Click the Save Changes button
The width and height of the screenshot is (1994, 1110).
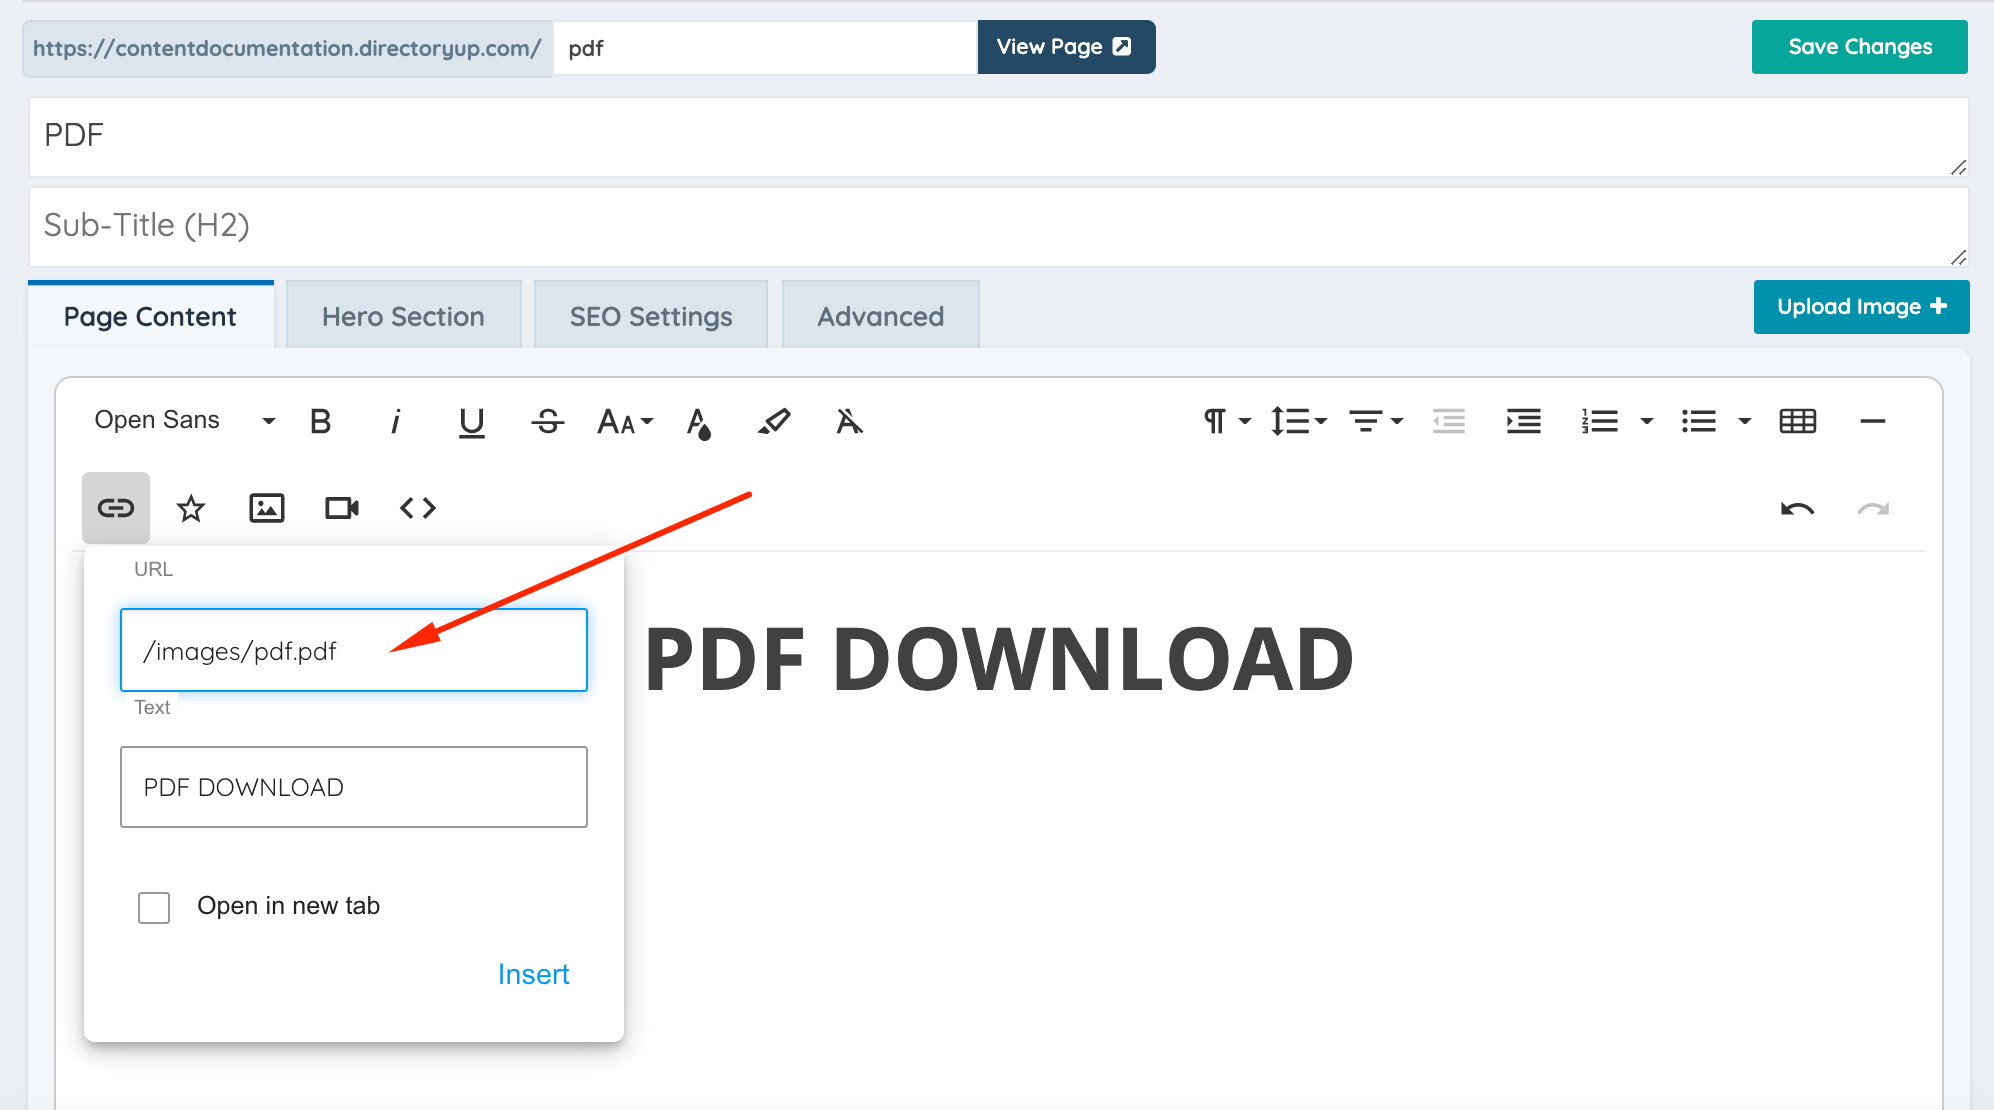[1859, 47]
